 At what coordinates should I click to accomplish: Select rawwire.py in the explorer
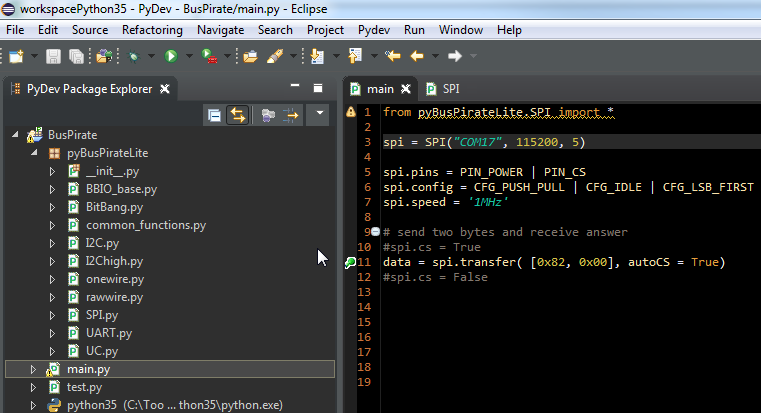[114, 297]
